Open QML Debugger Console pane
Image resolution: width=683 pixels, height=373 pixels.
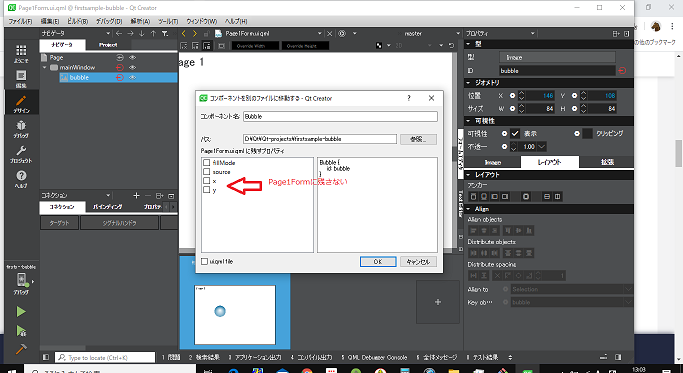374,357
